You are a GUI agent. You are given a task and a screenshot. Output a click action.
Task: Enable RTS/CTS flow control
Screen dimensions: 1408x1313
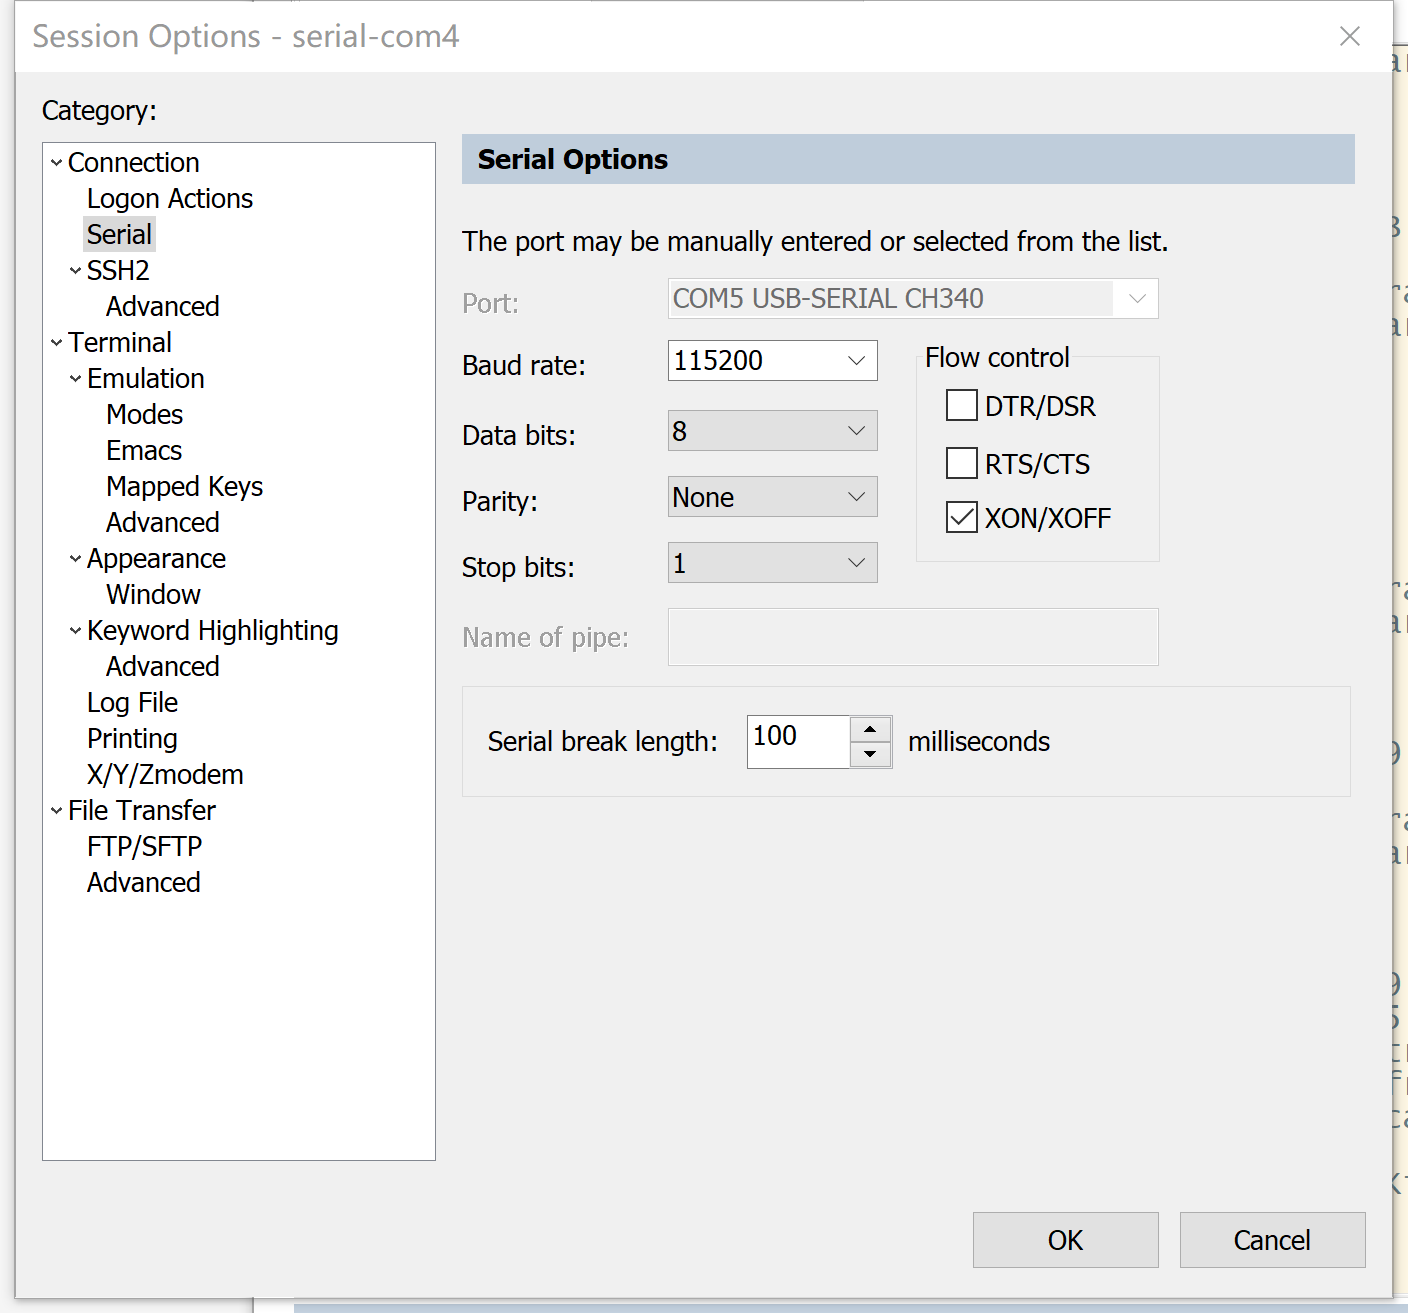pos(962,463)
